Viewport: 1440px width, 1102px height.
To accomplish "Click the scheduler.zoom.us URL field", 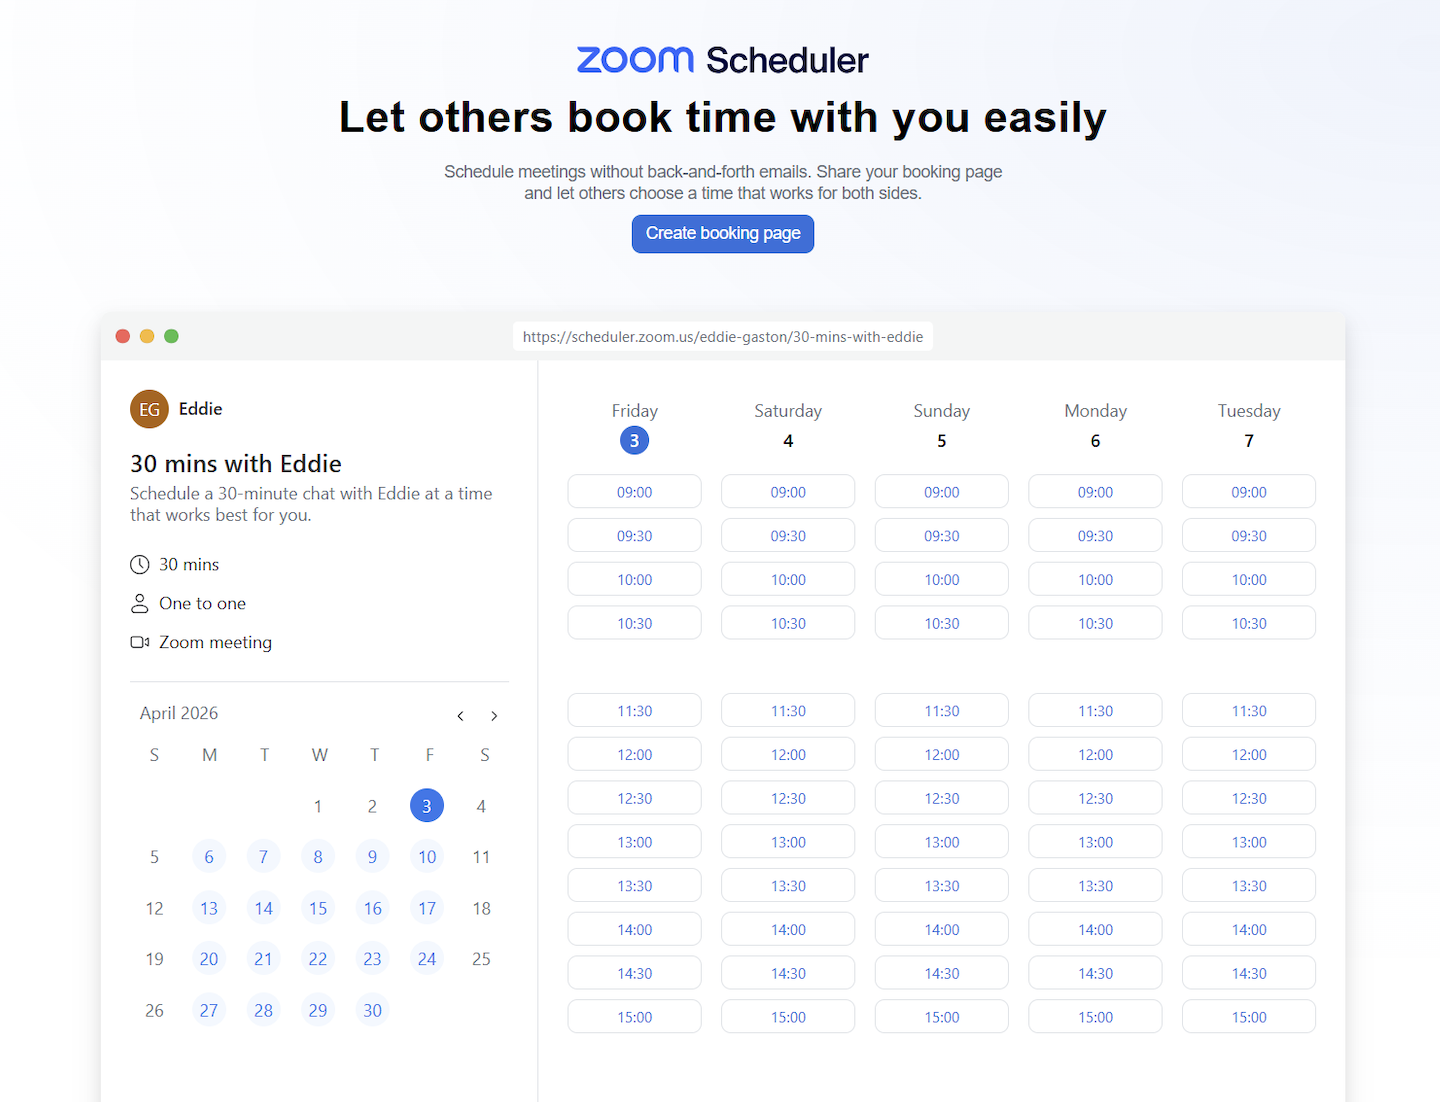I will (x=723, y=337).
